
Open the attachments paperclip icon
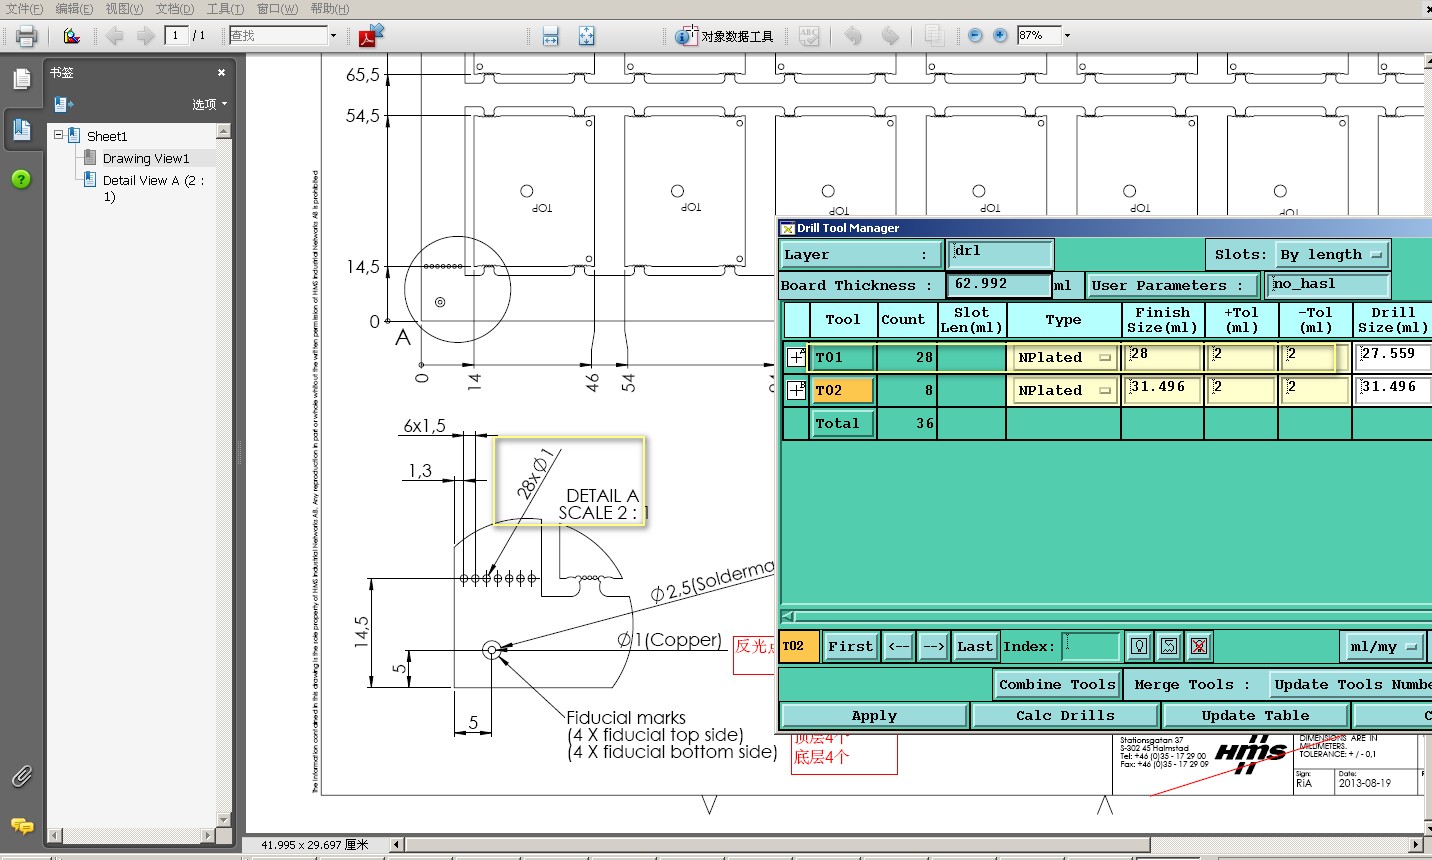pyautogui.click(x=21, y=775)
